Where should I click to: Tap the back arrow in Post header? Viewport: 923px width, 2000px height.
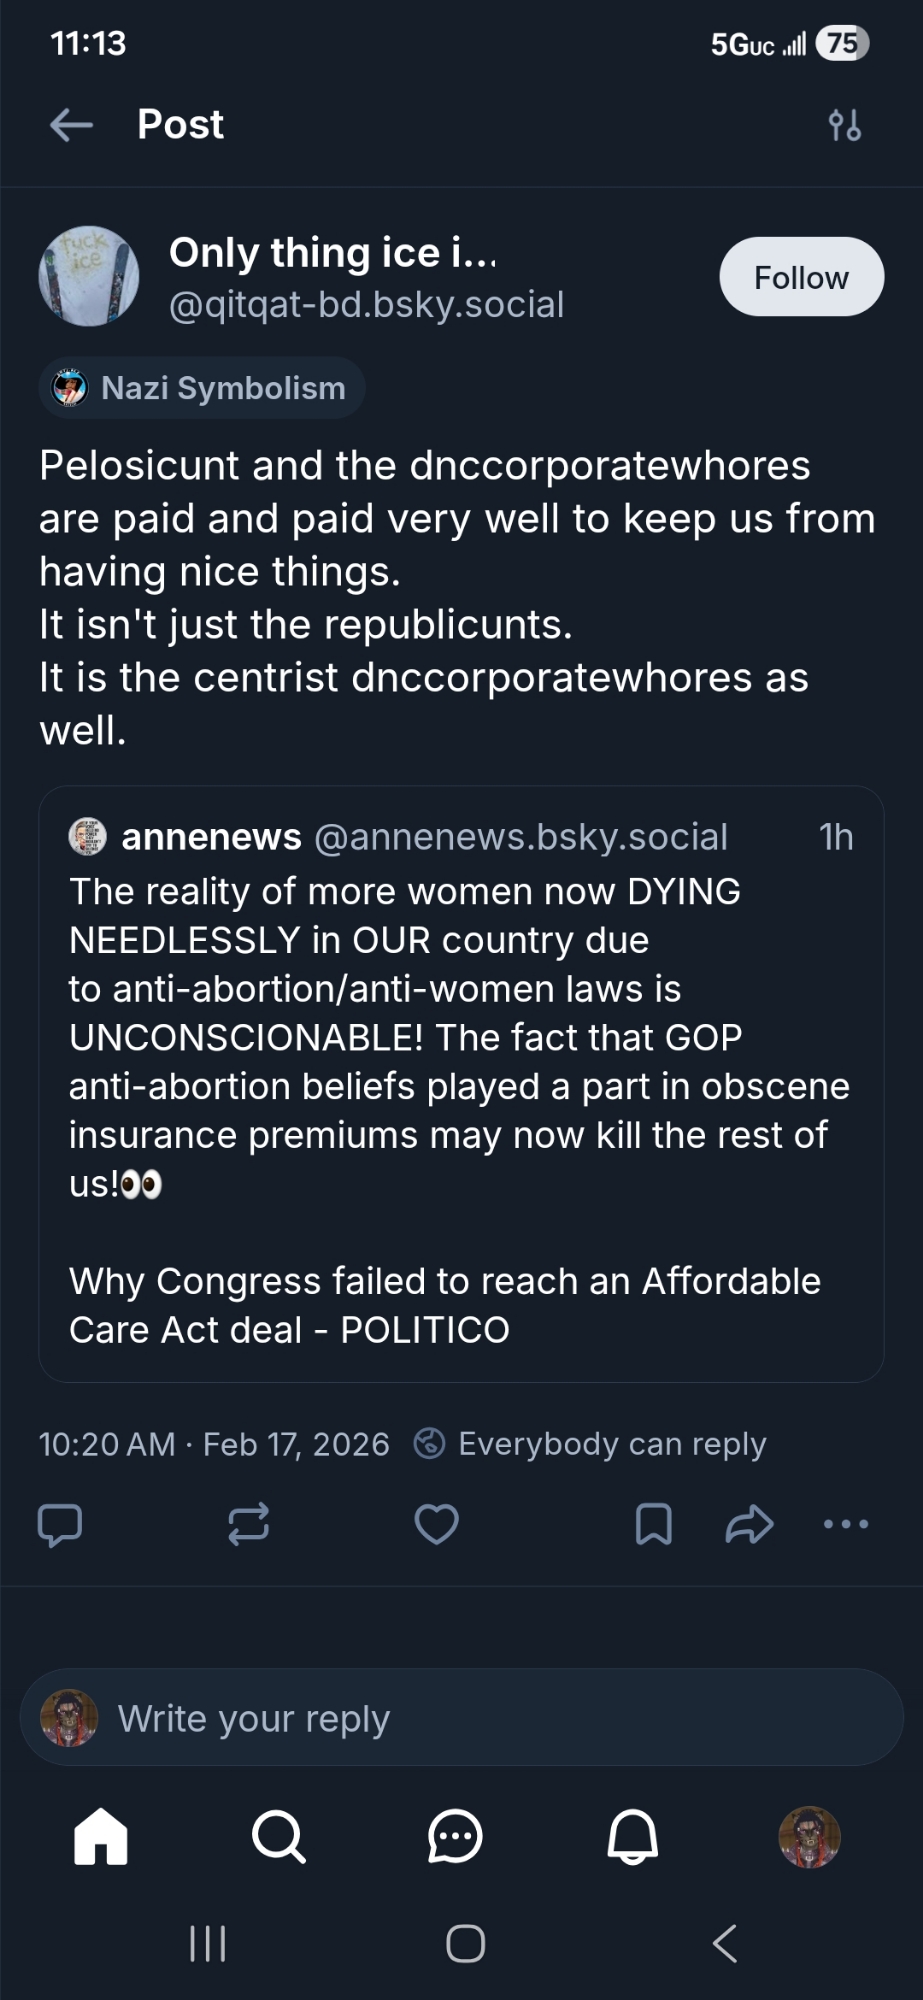point(71,125)
